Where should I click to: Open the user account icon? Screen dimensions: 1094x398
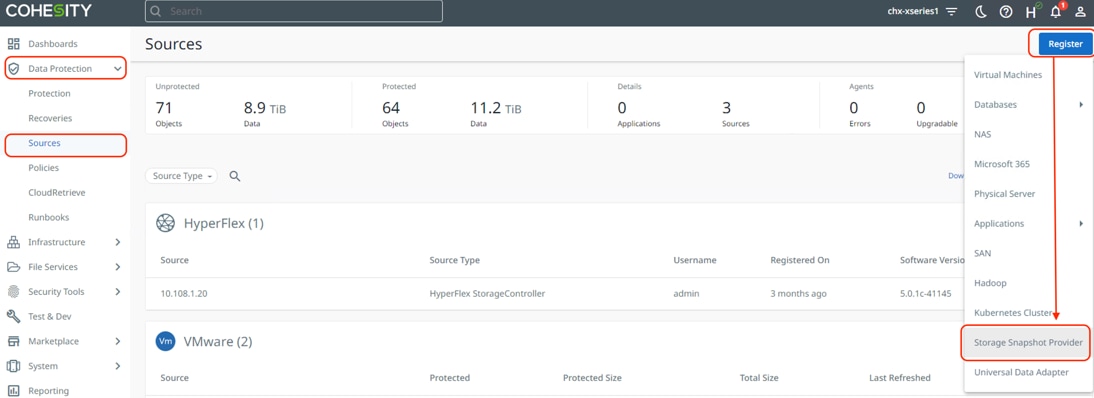click(x=1080, y=12)
